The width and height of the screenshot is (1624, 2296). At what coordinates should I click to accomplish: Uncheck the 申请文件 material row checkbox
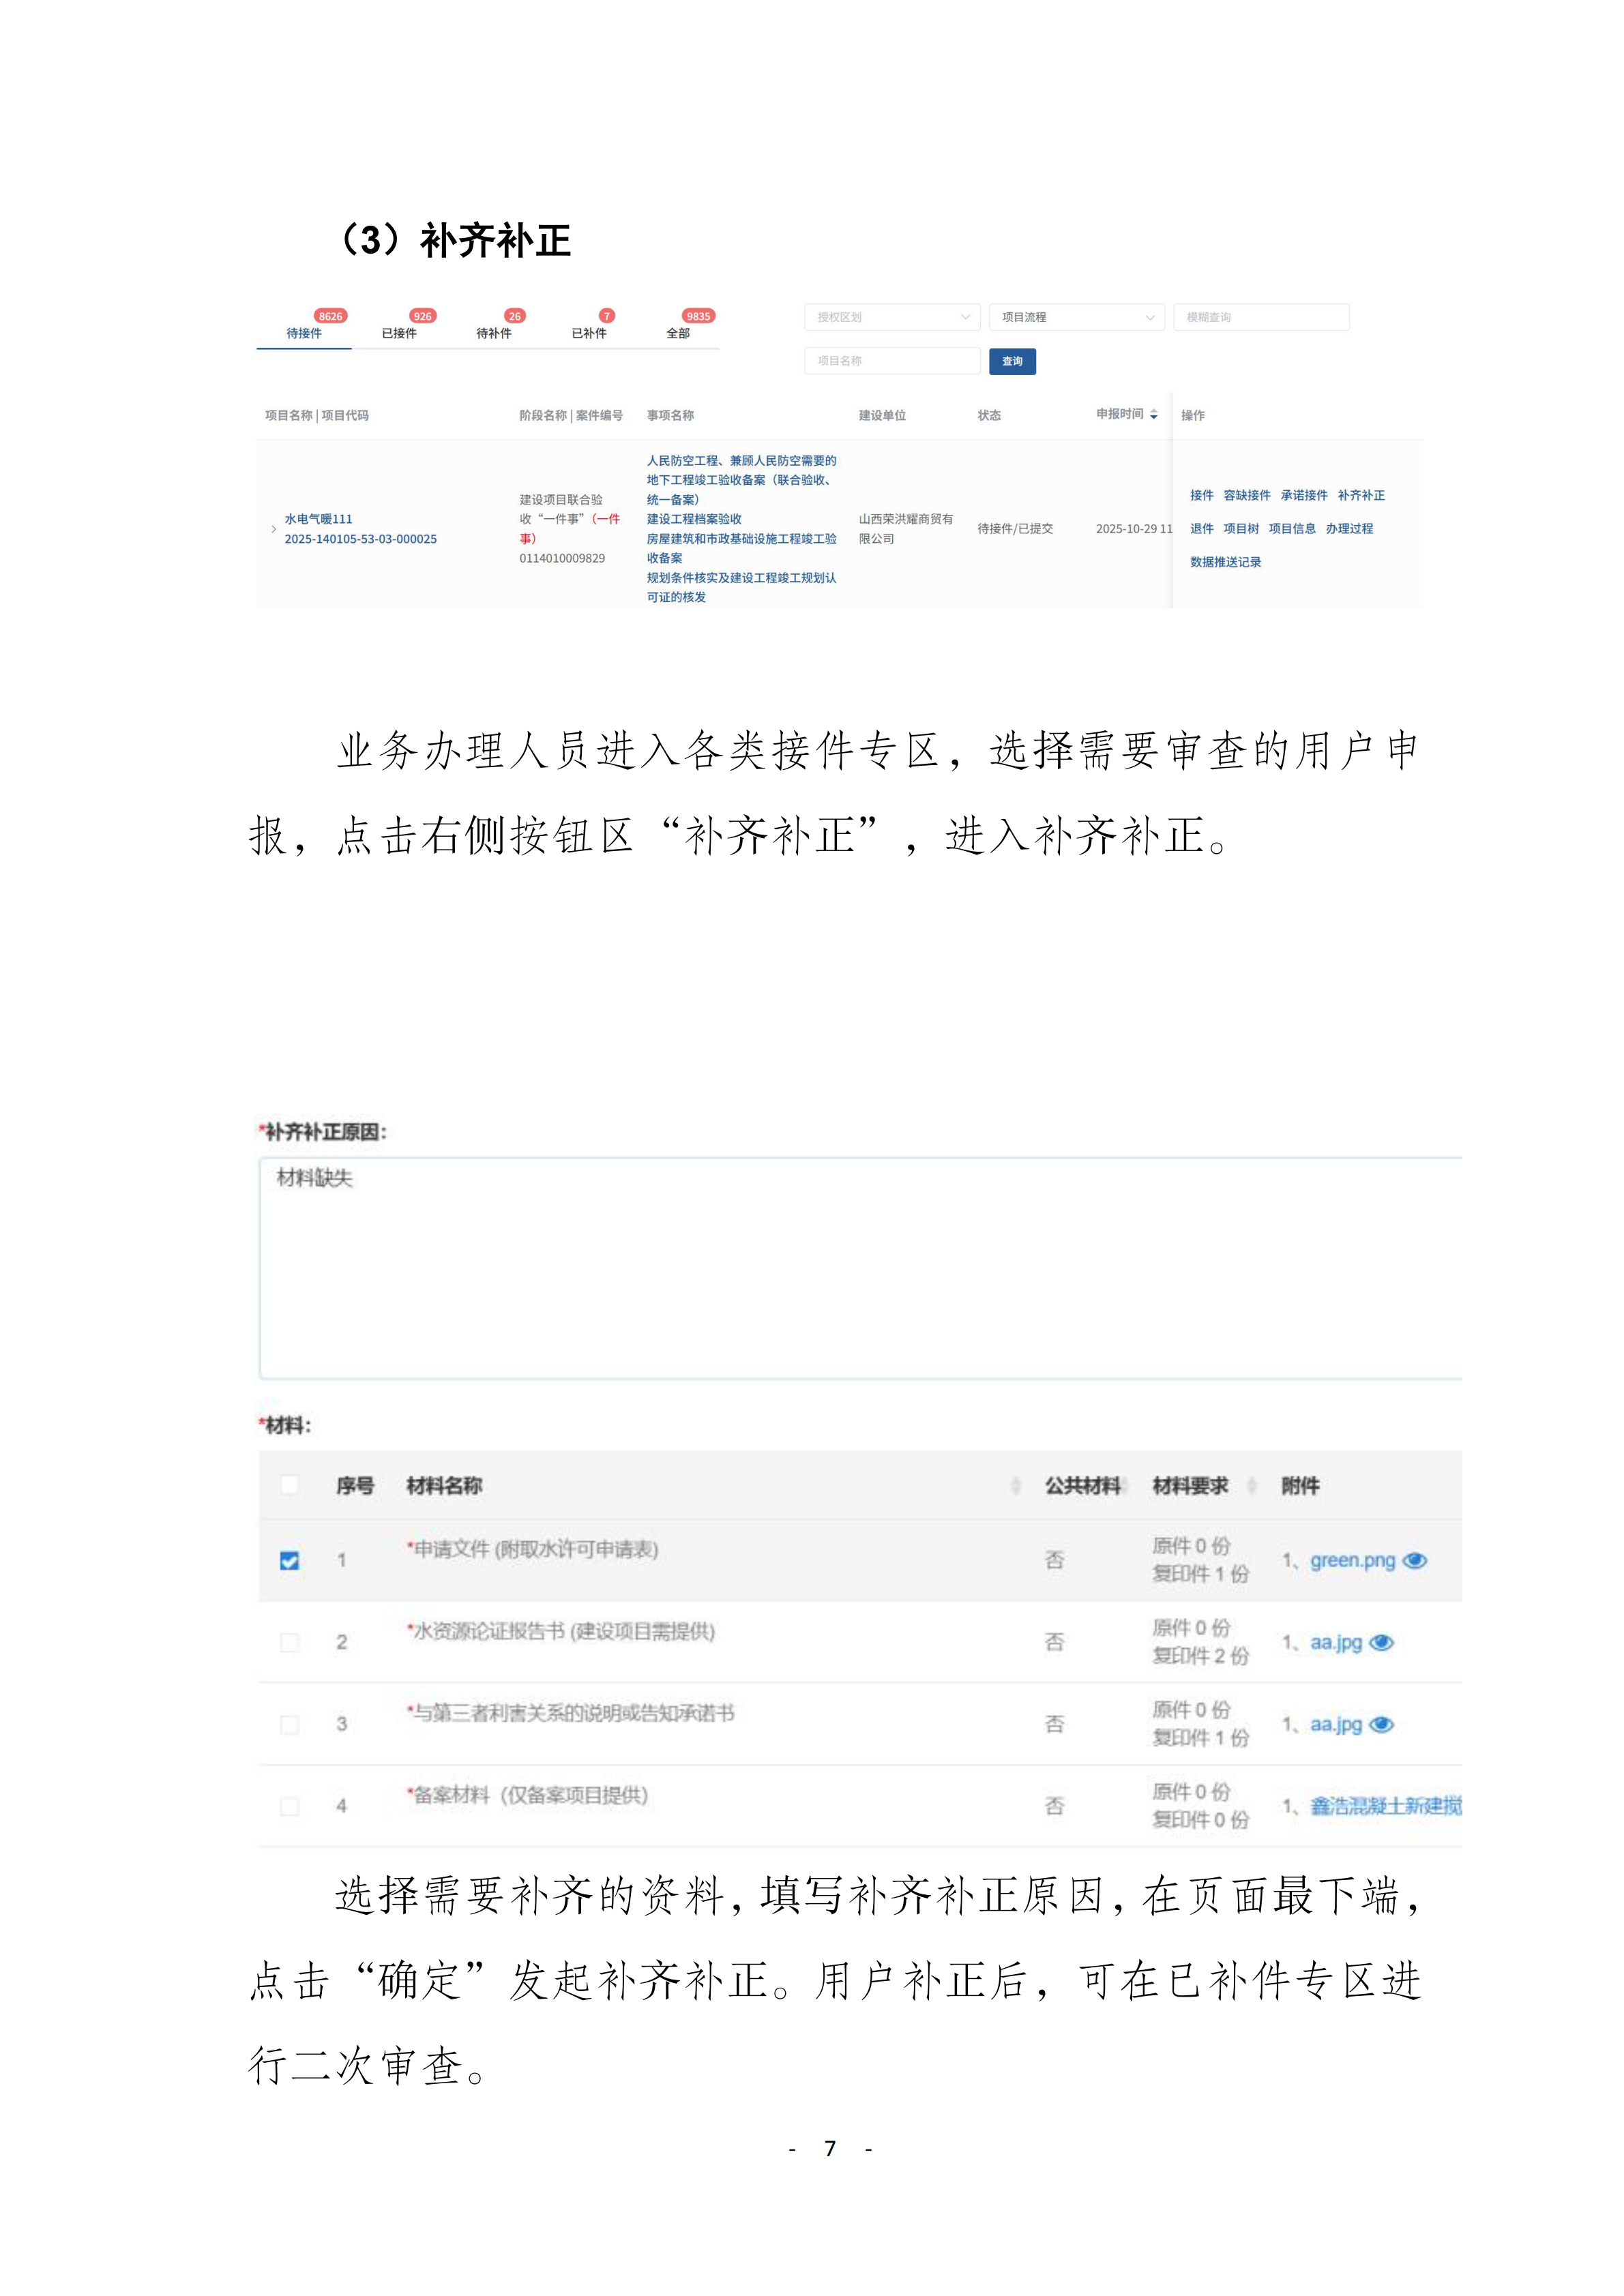coord(289,1560)
